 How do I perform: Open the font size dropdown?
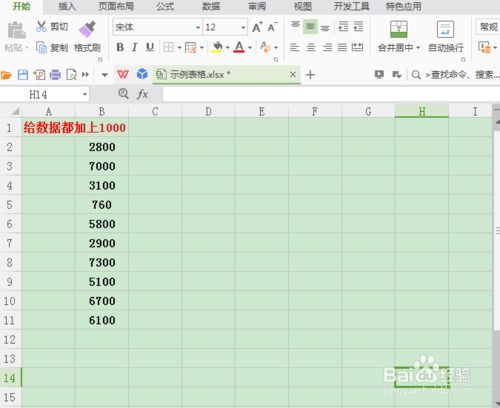pos(243,27)
